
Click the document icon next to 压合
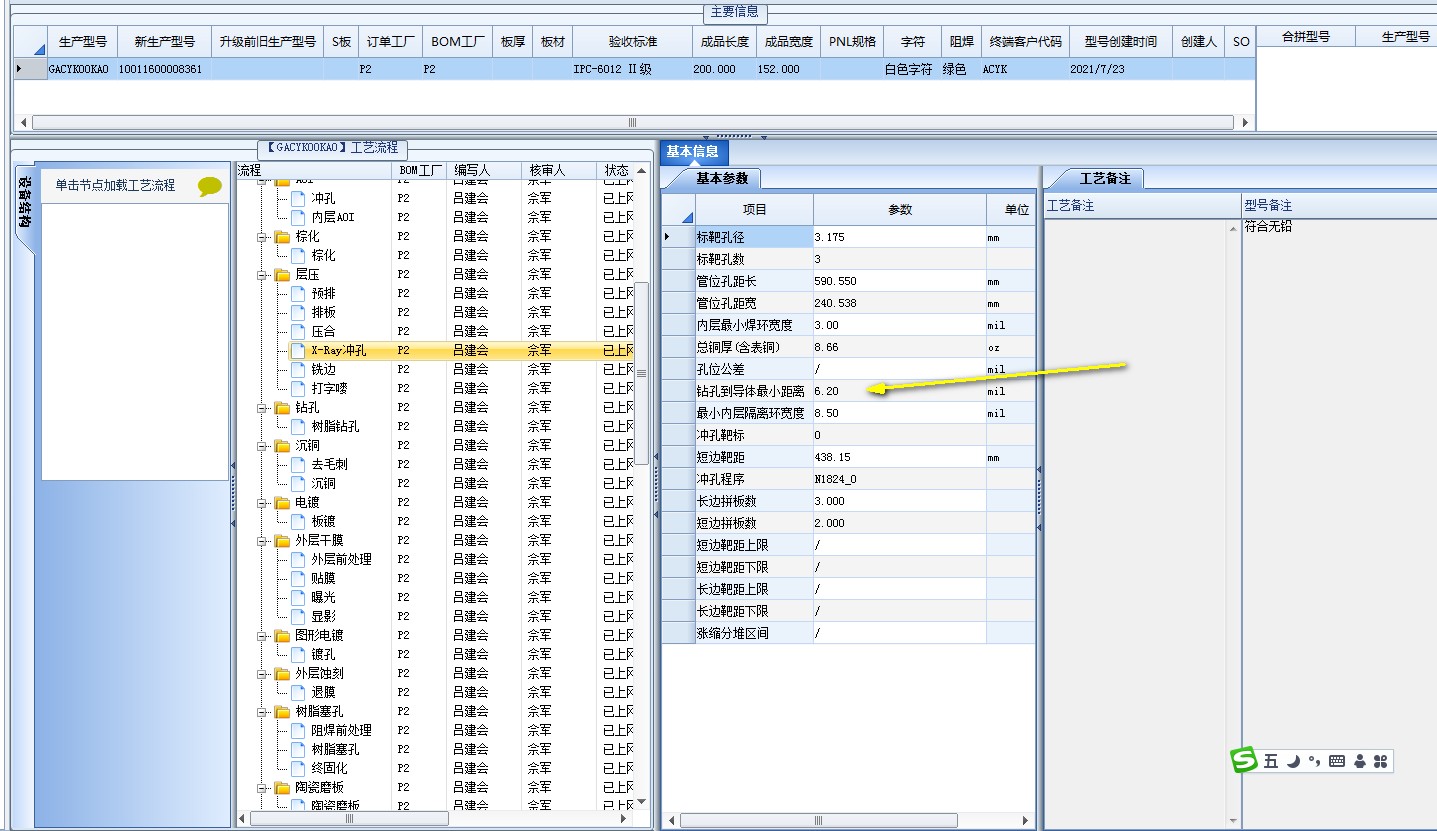(298, 332)
